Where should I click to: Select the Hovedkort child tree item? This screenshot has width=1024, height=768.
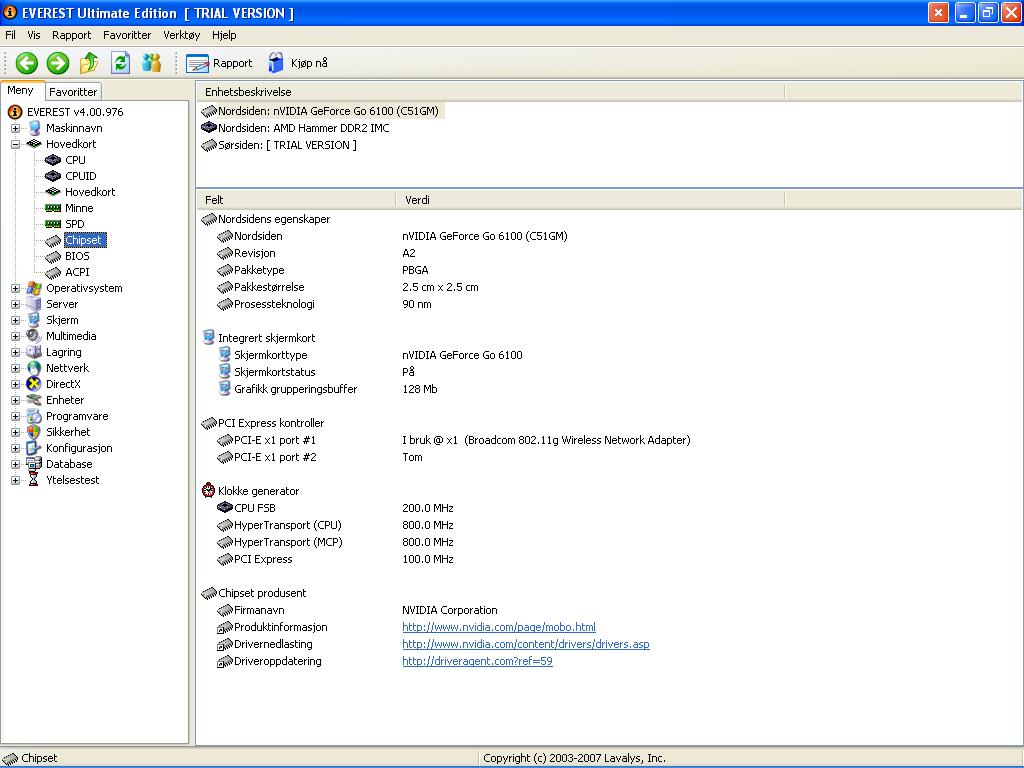click(x=90, y=192)
